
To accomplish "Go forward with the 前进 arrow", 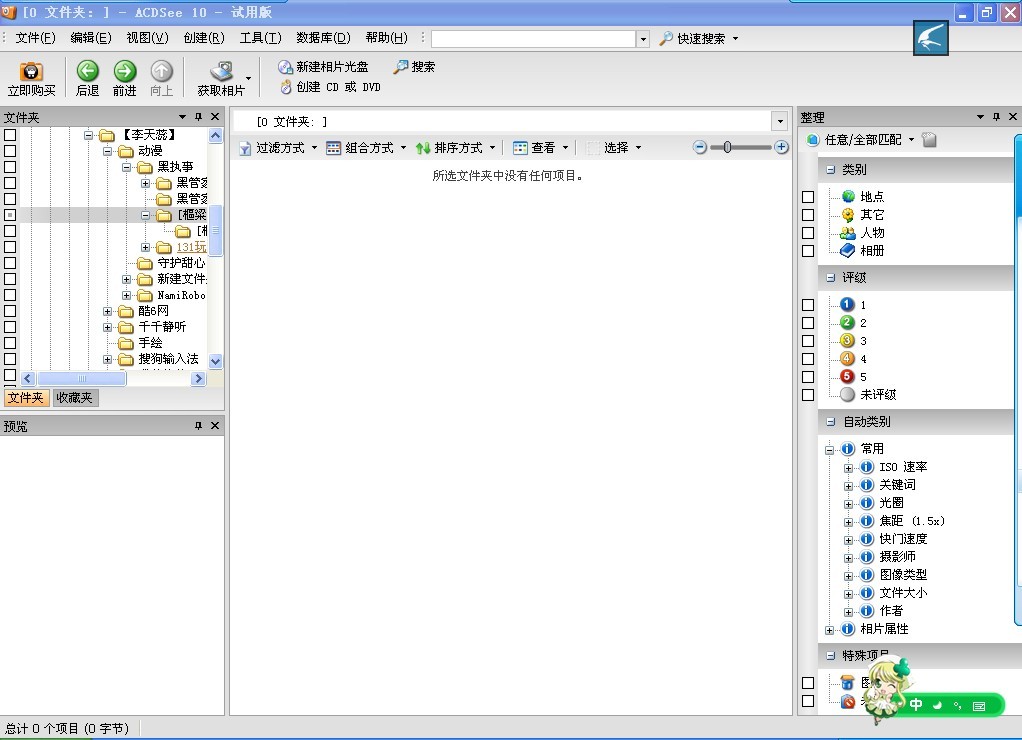I will pyautogui.click(x=124, y=70).
